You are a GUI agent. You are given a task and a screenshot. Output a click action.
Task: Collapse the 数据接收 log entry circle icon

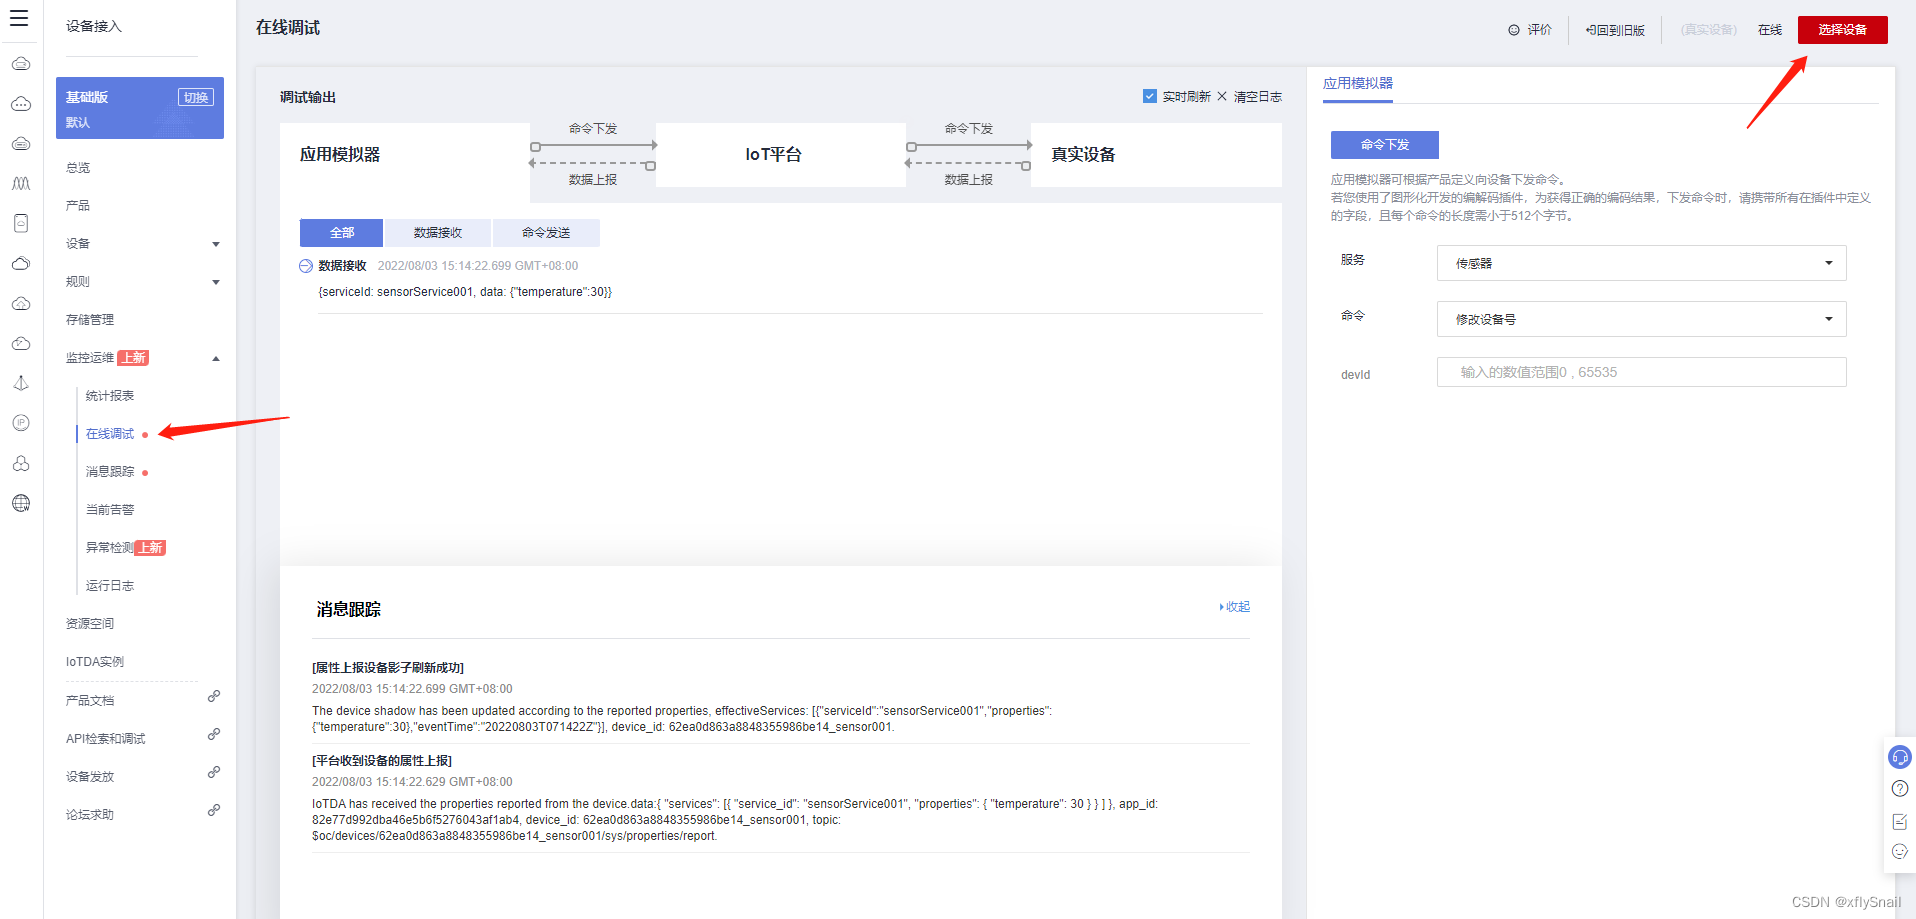point(306,266)
